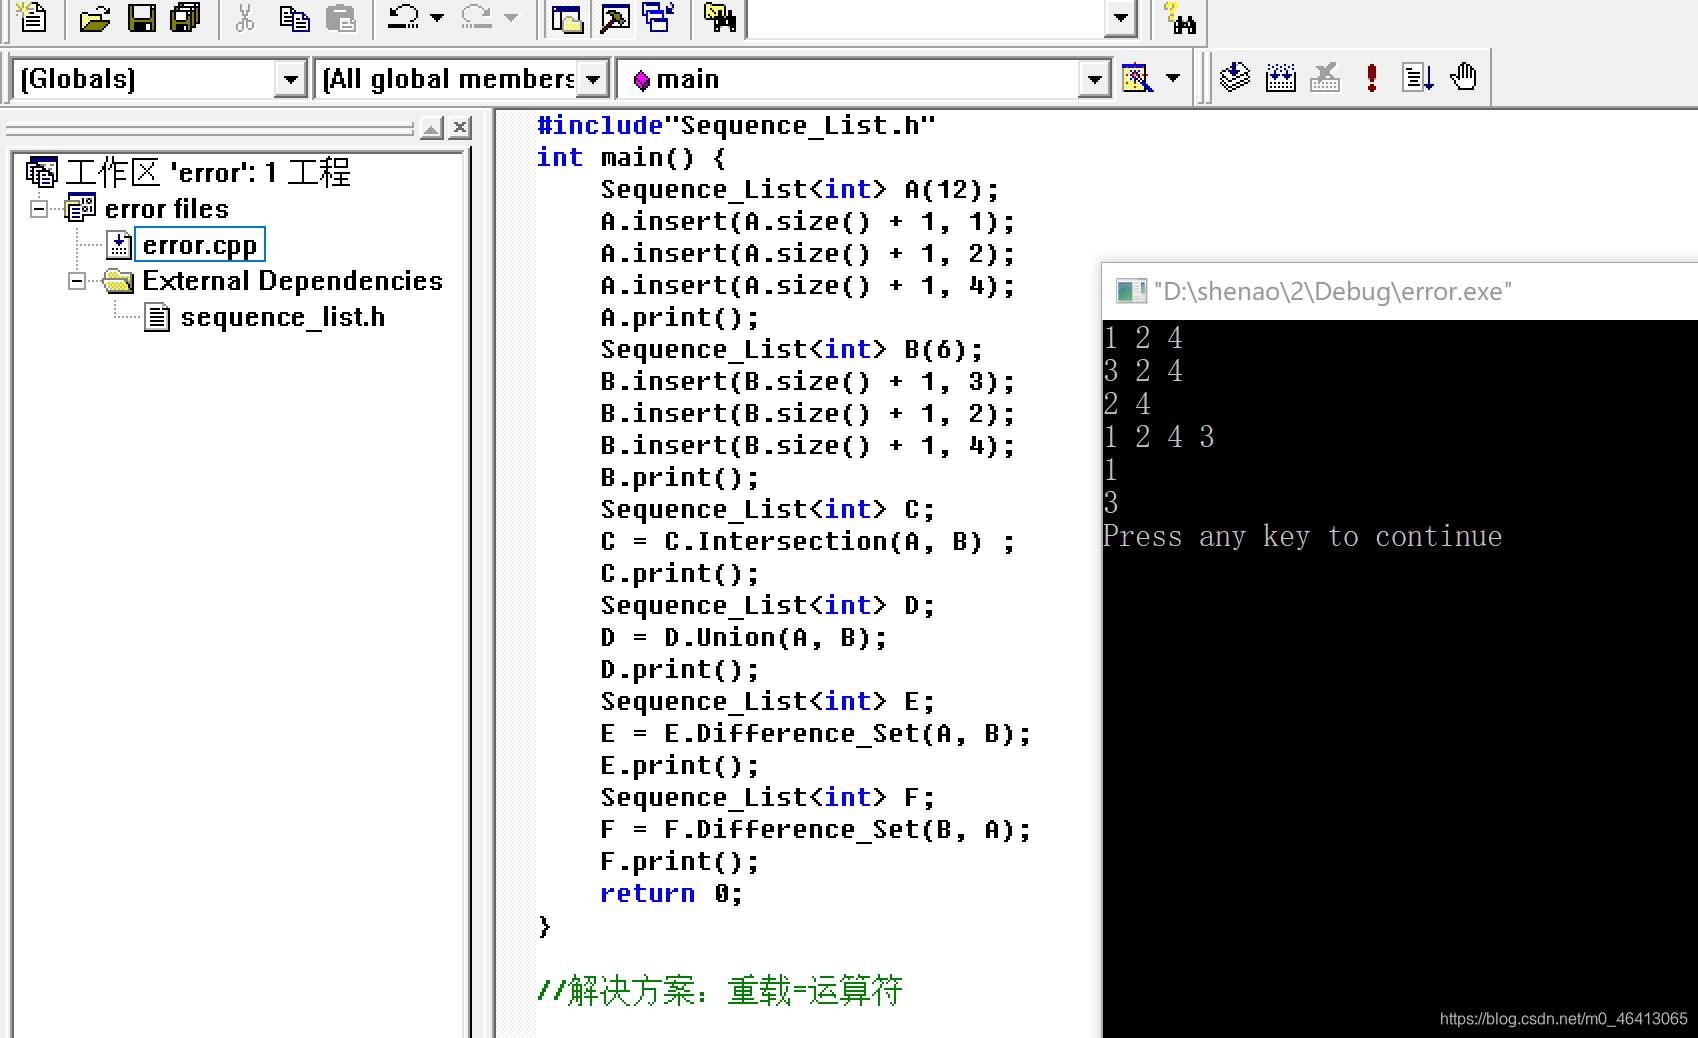Select the External Dependencies folder
The width and height of the screenshot is (1698, 1038).
[x=292, y=281]
